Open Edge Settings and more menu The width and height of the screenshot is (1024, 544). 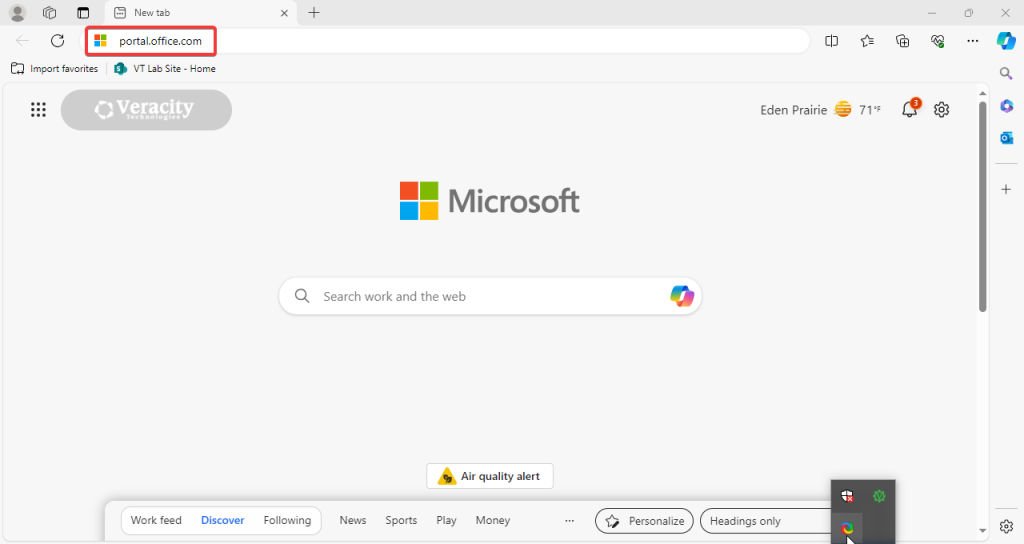coord(972,41)
